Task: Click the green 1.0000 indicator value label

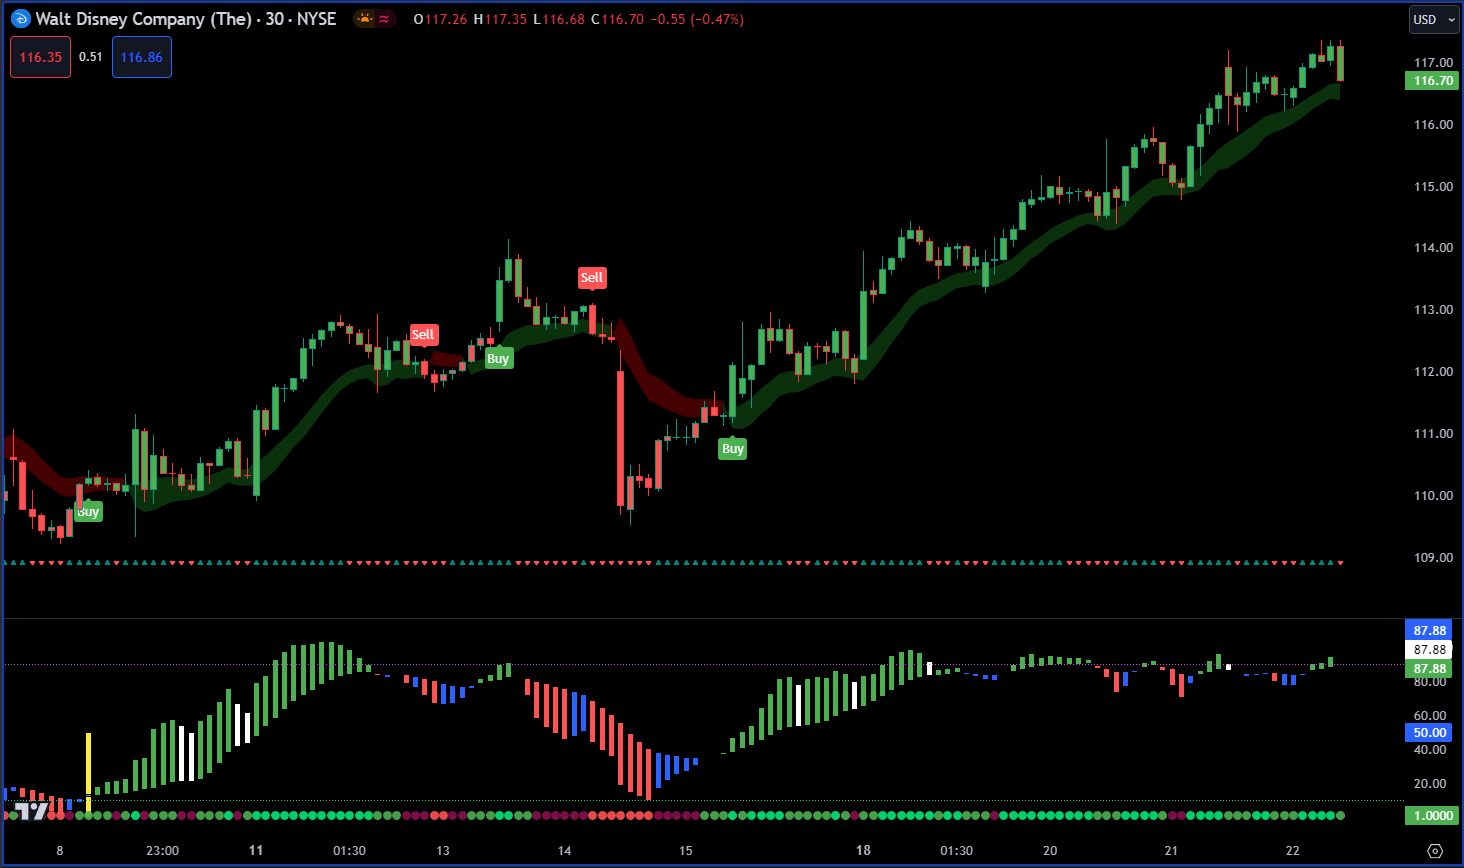Action: (x=1432, y=816)
